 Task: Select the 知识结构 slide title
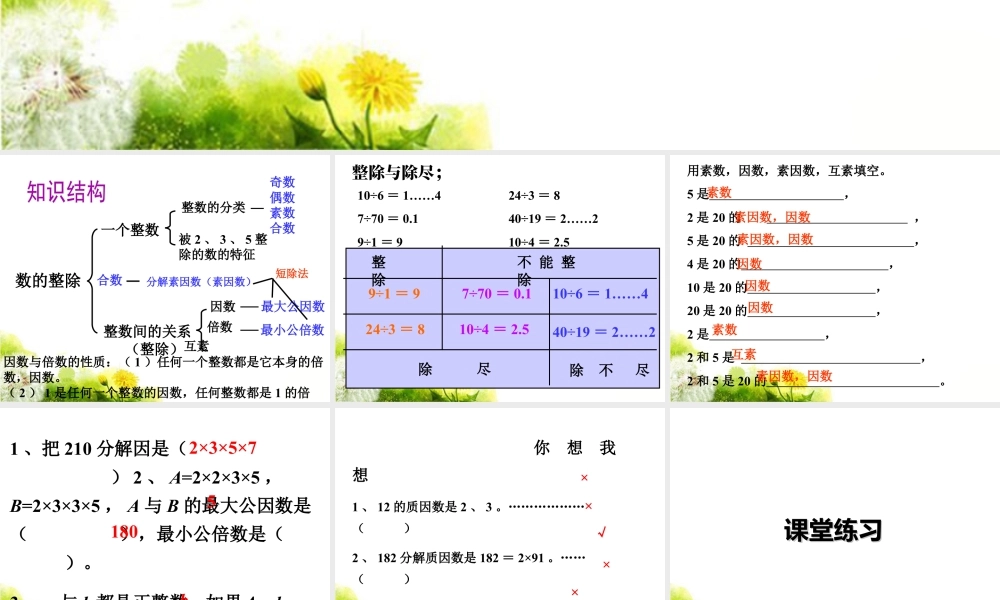tap(66, 190)
